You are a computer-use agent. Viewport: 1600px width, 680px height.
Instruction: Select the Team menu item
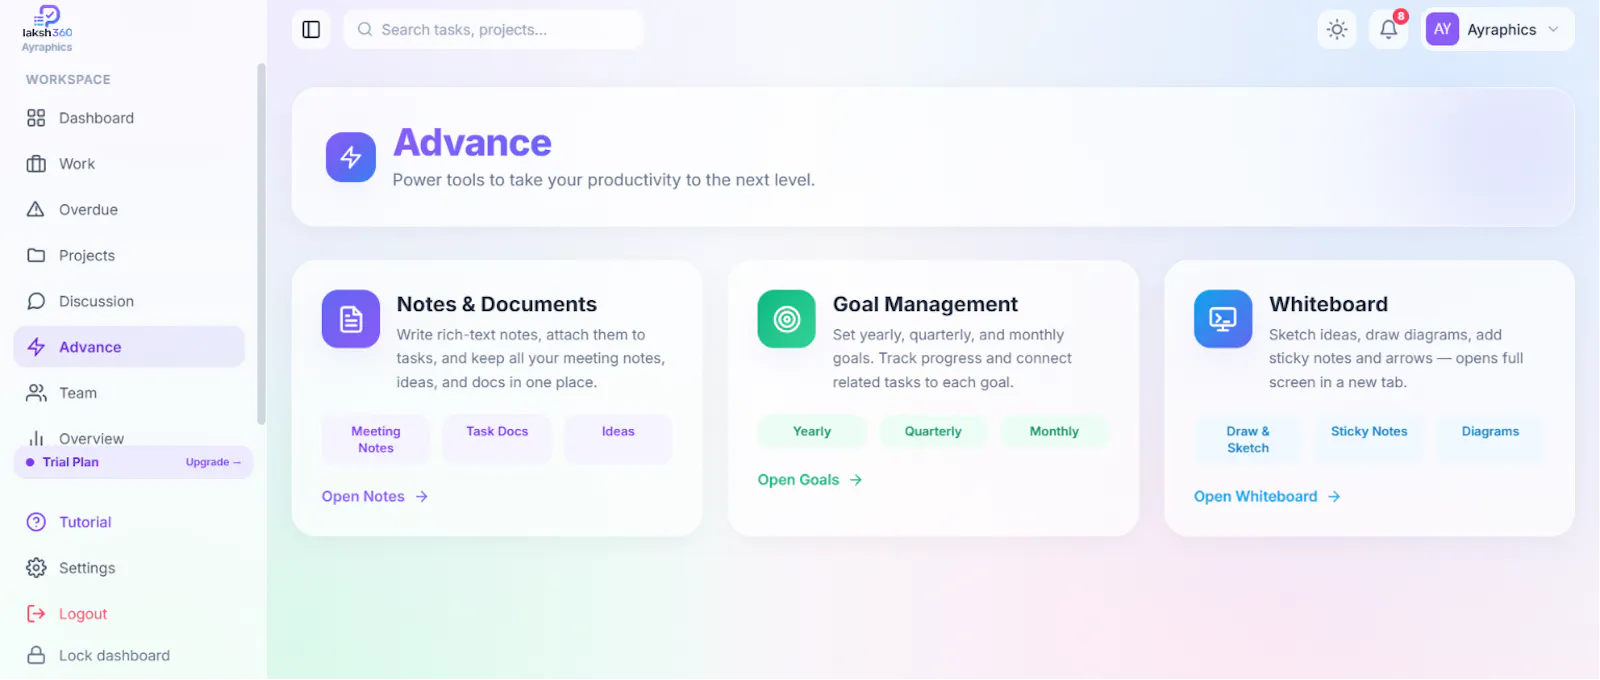[x=129, y=393]
